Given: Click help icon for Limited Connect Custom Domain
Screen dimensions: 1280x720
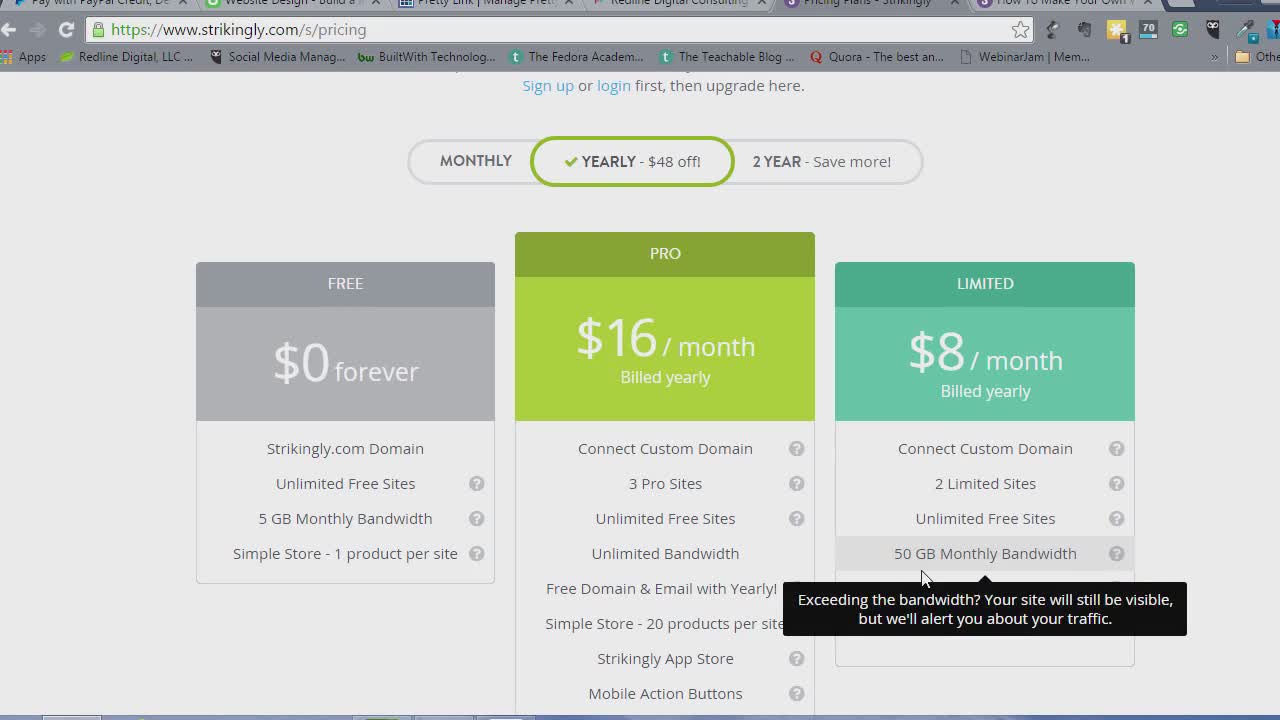Looking at the screenshot, I should pyautogui.click(x=1117, y=448).
